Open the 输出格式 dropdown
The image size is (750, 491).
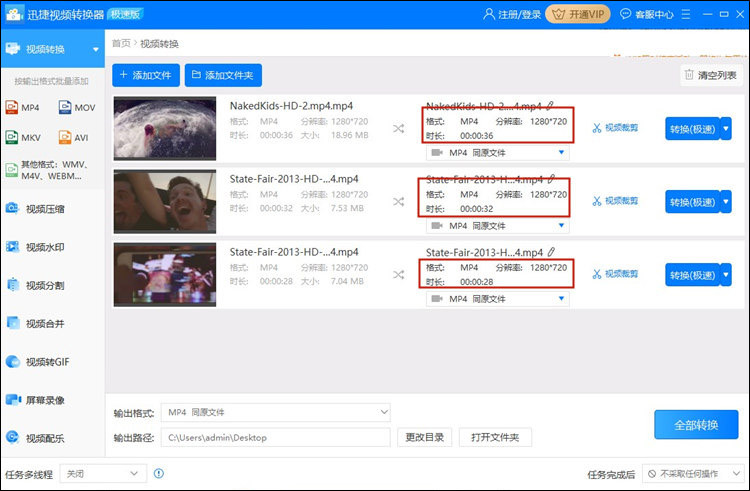pos(276,412)
